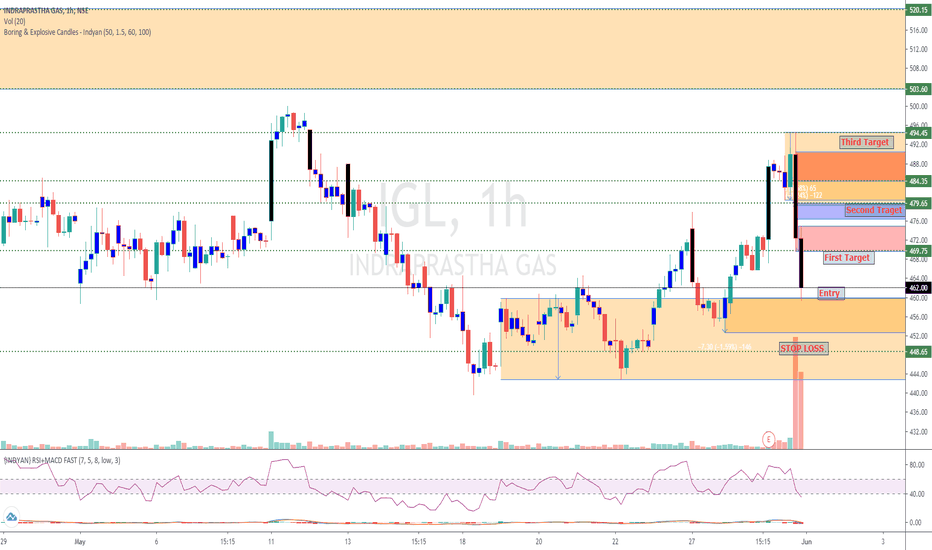Click 436.00 on the price axis
Screen dimensions: 932x550
(x=918, y=412)
